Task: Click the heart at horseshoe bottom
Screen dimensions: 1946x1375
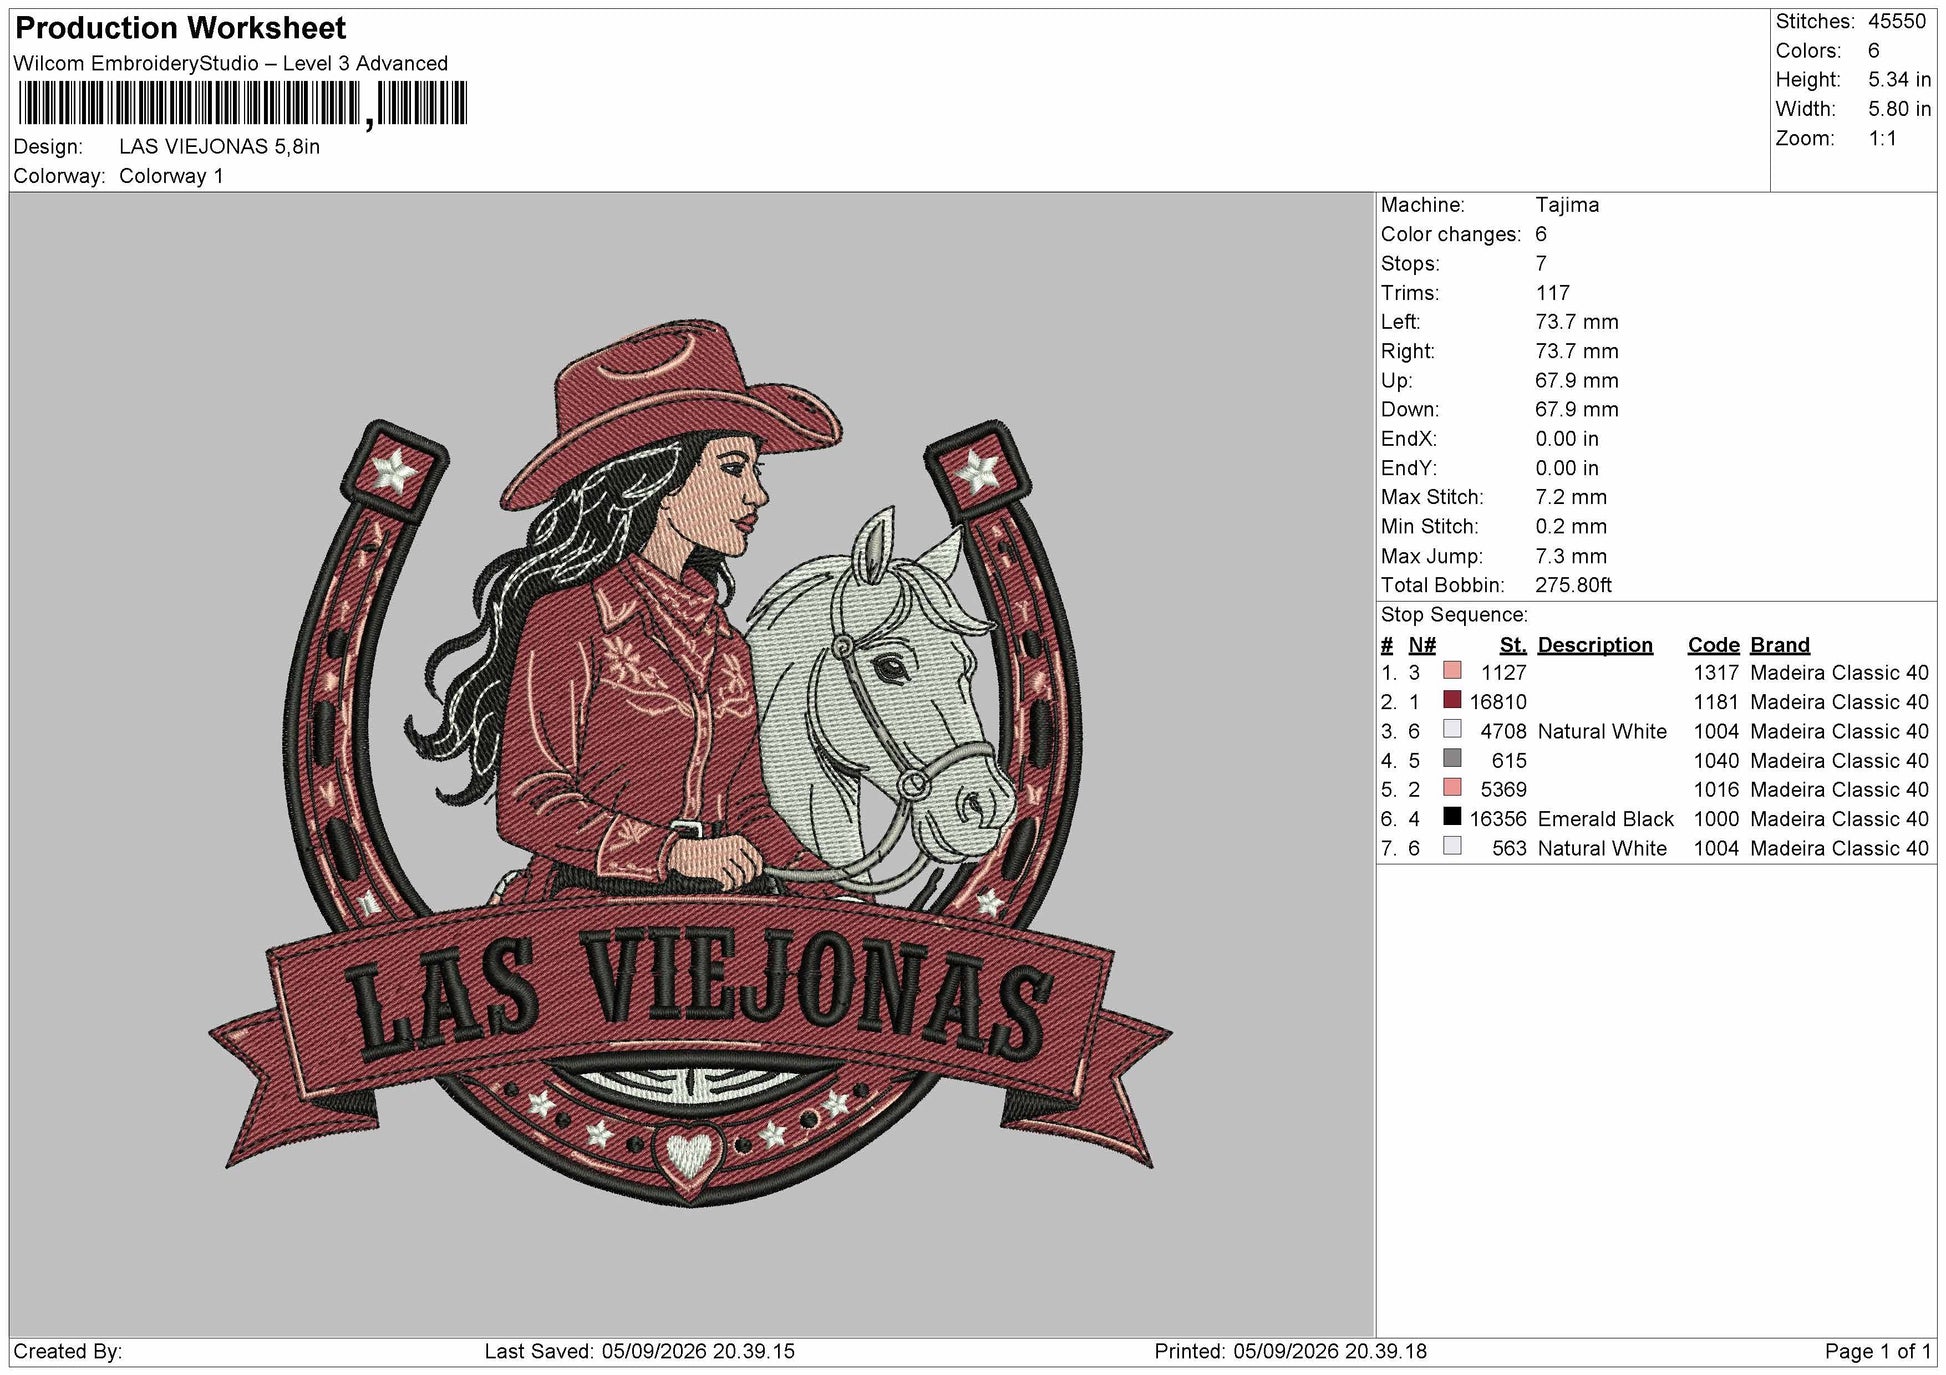Action: tap(688, 1156)
